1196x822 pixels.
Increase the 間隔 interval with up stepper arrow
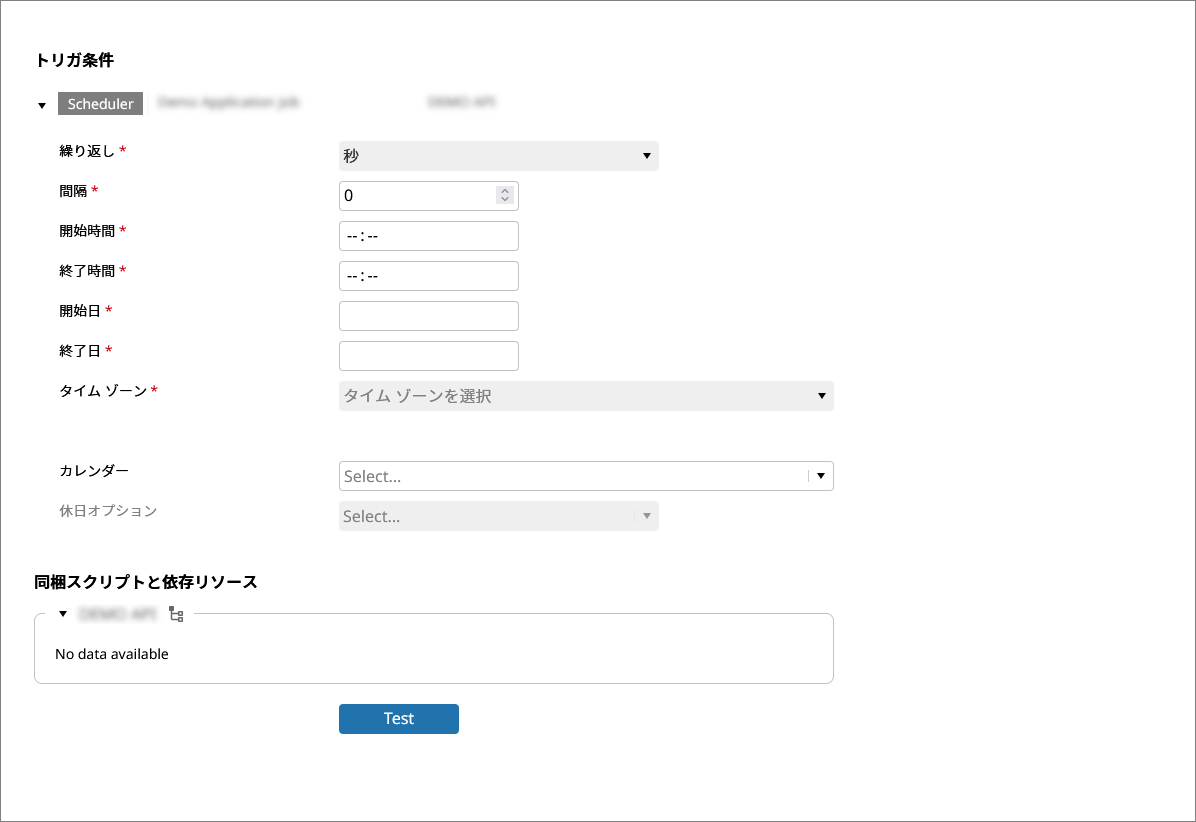click(505, 191)
